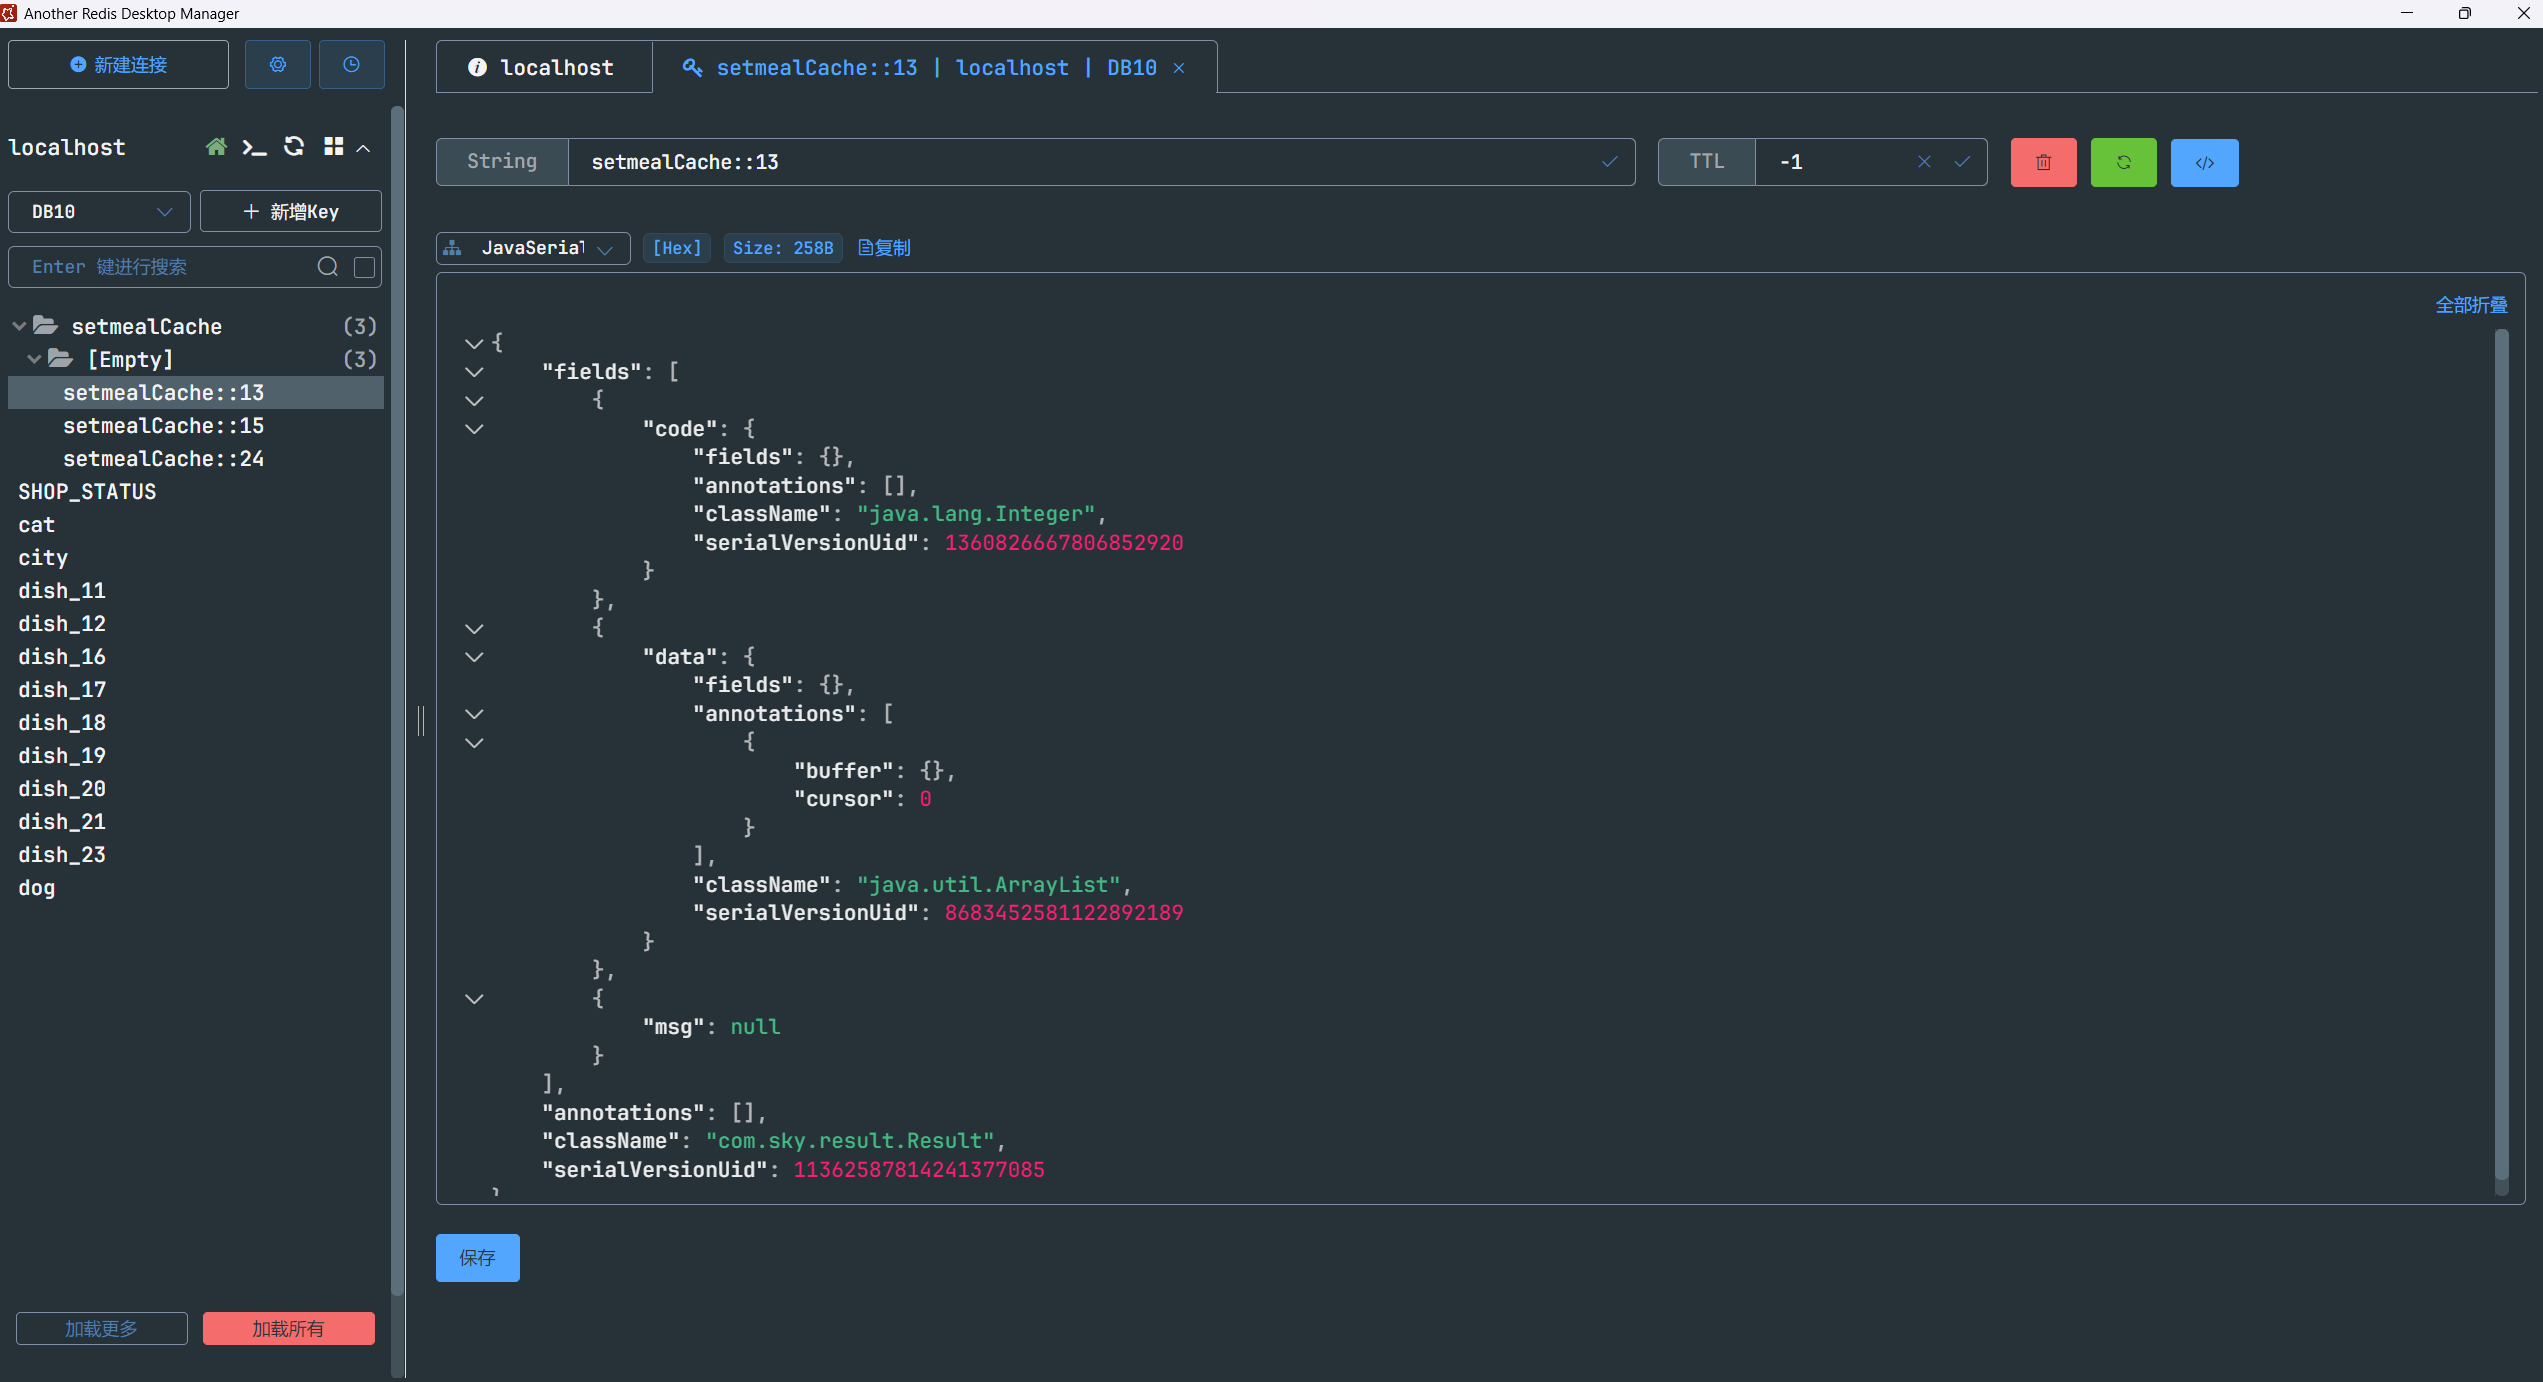The width and height of the screenshot is (2543, 1382).
Task: Collapse the localhost connection chevron
Action: pyautogui.click(x=364, y=148)
